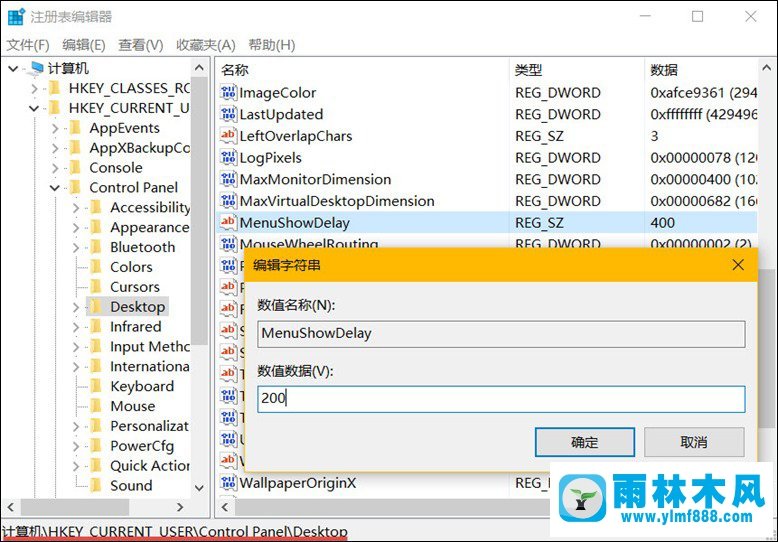Screen dimensions: 778x542
Task: Click the Bluetooth folder icon
Action: (x=96, y=247)
